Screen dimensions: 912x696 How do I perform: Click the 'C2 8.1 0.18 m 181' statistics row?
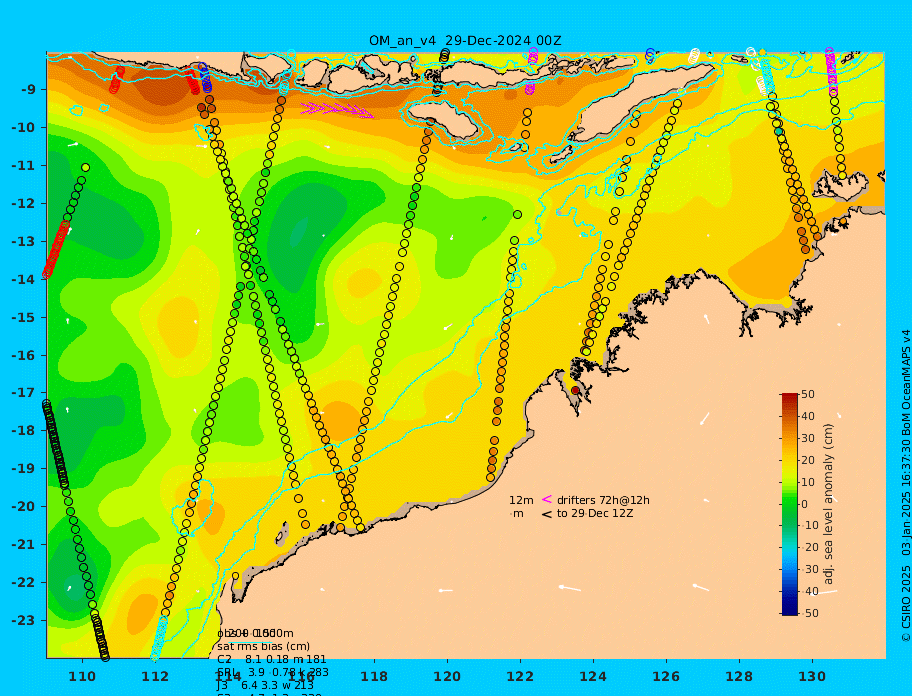coord(272,659)
